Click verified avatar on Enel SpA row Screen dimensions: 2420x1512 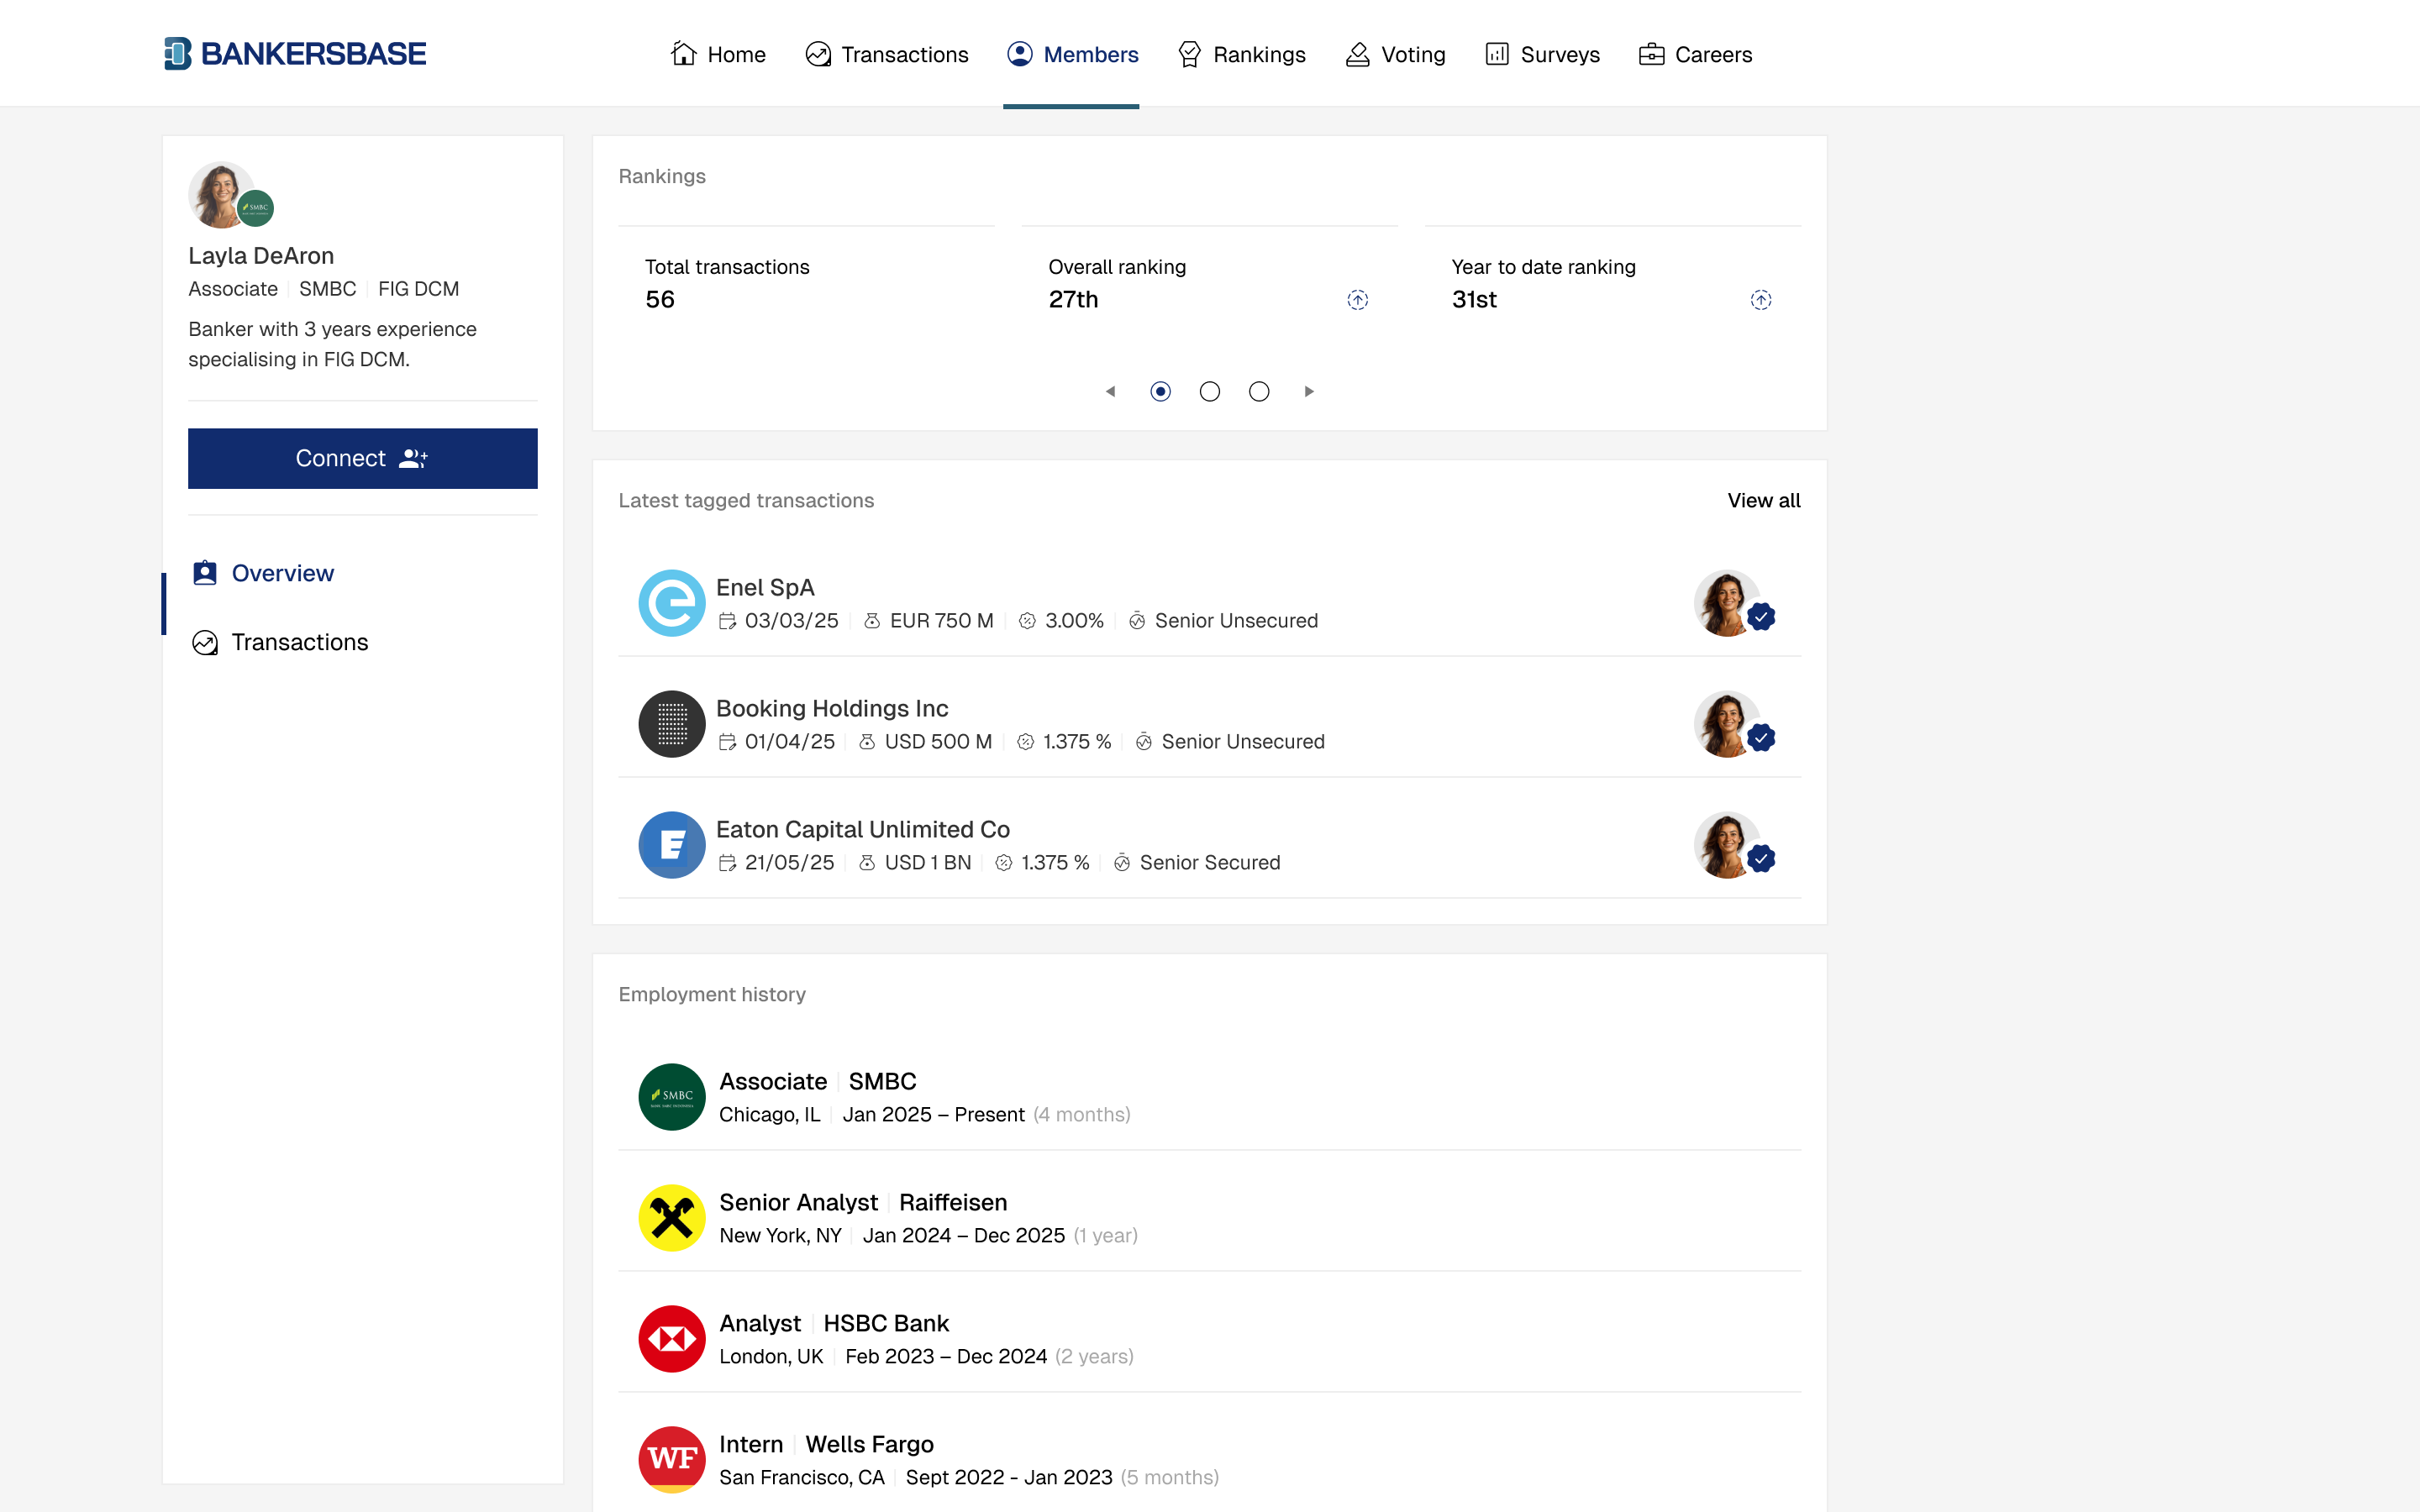(x=1734, y=603)
